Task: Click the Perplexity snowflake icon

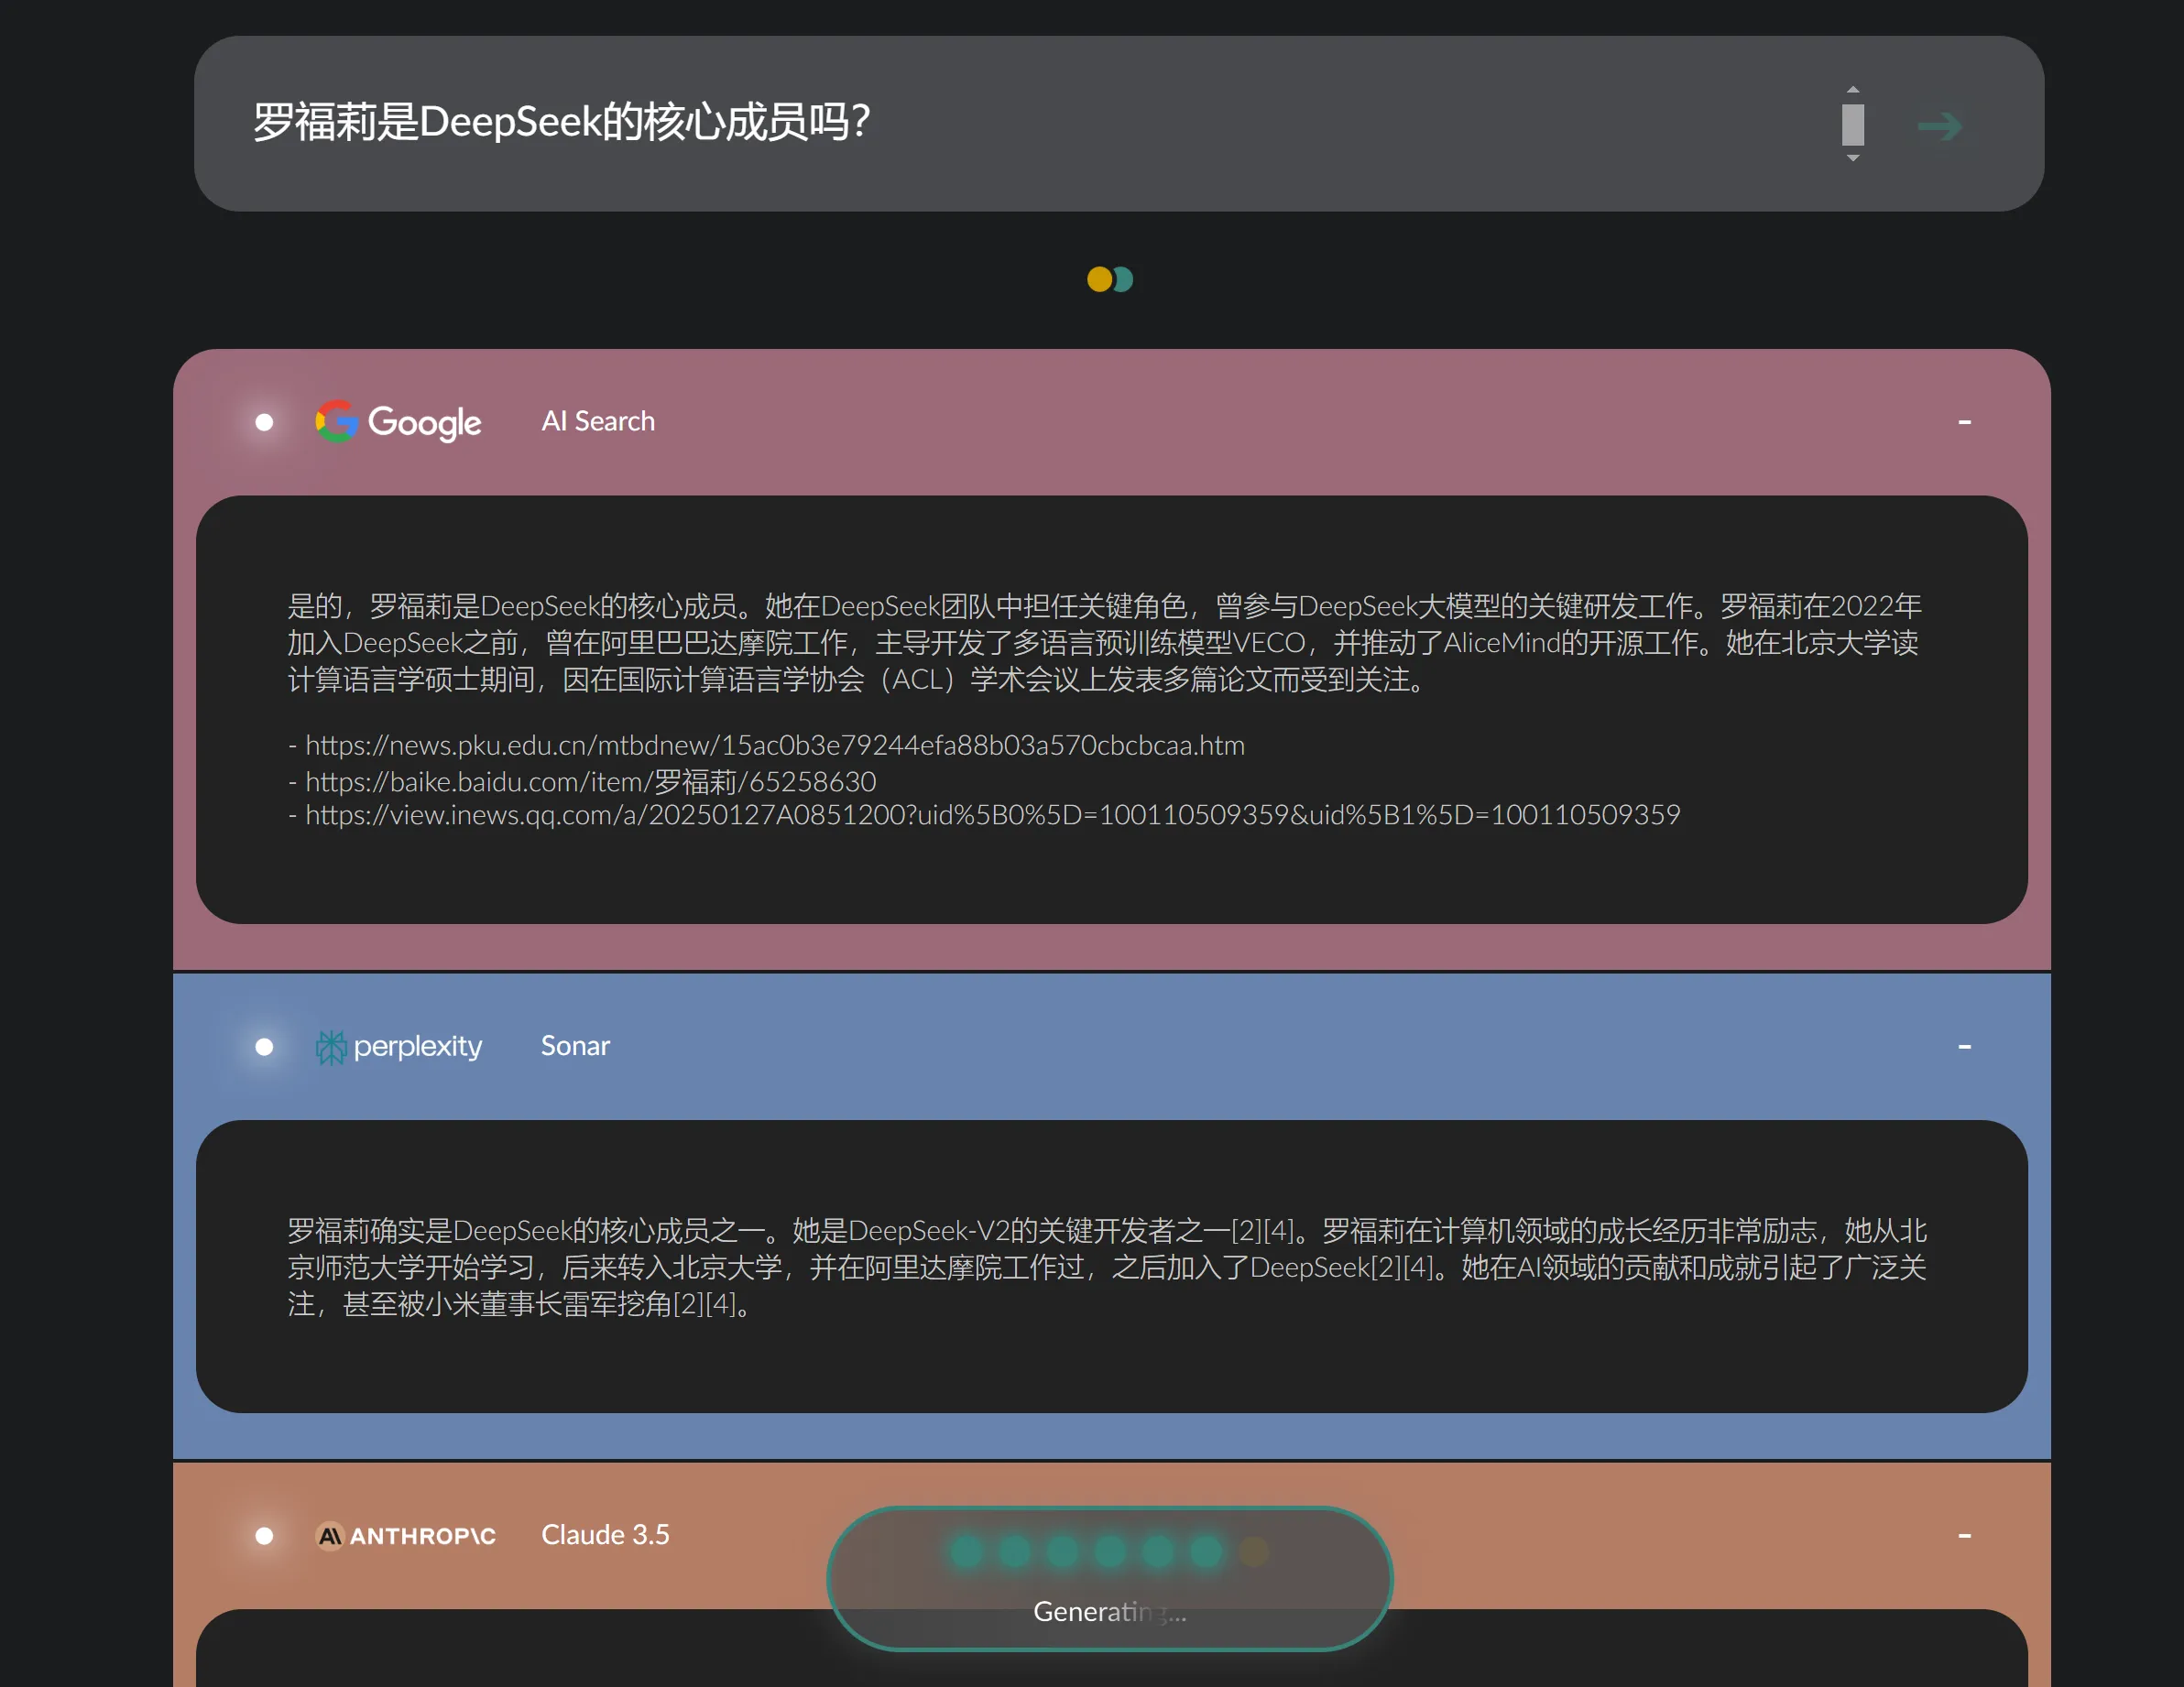Action: pos(332,1046)
